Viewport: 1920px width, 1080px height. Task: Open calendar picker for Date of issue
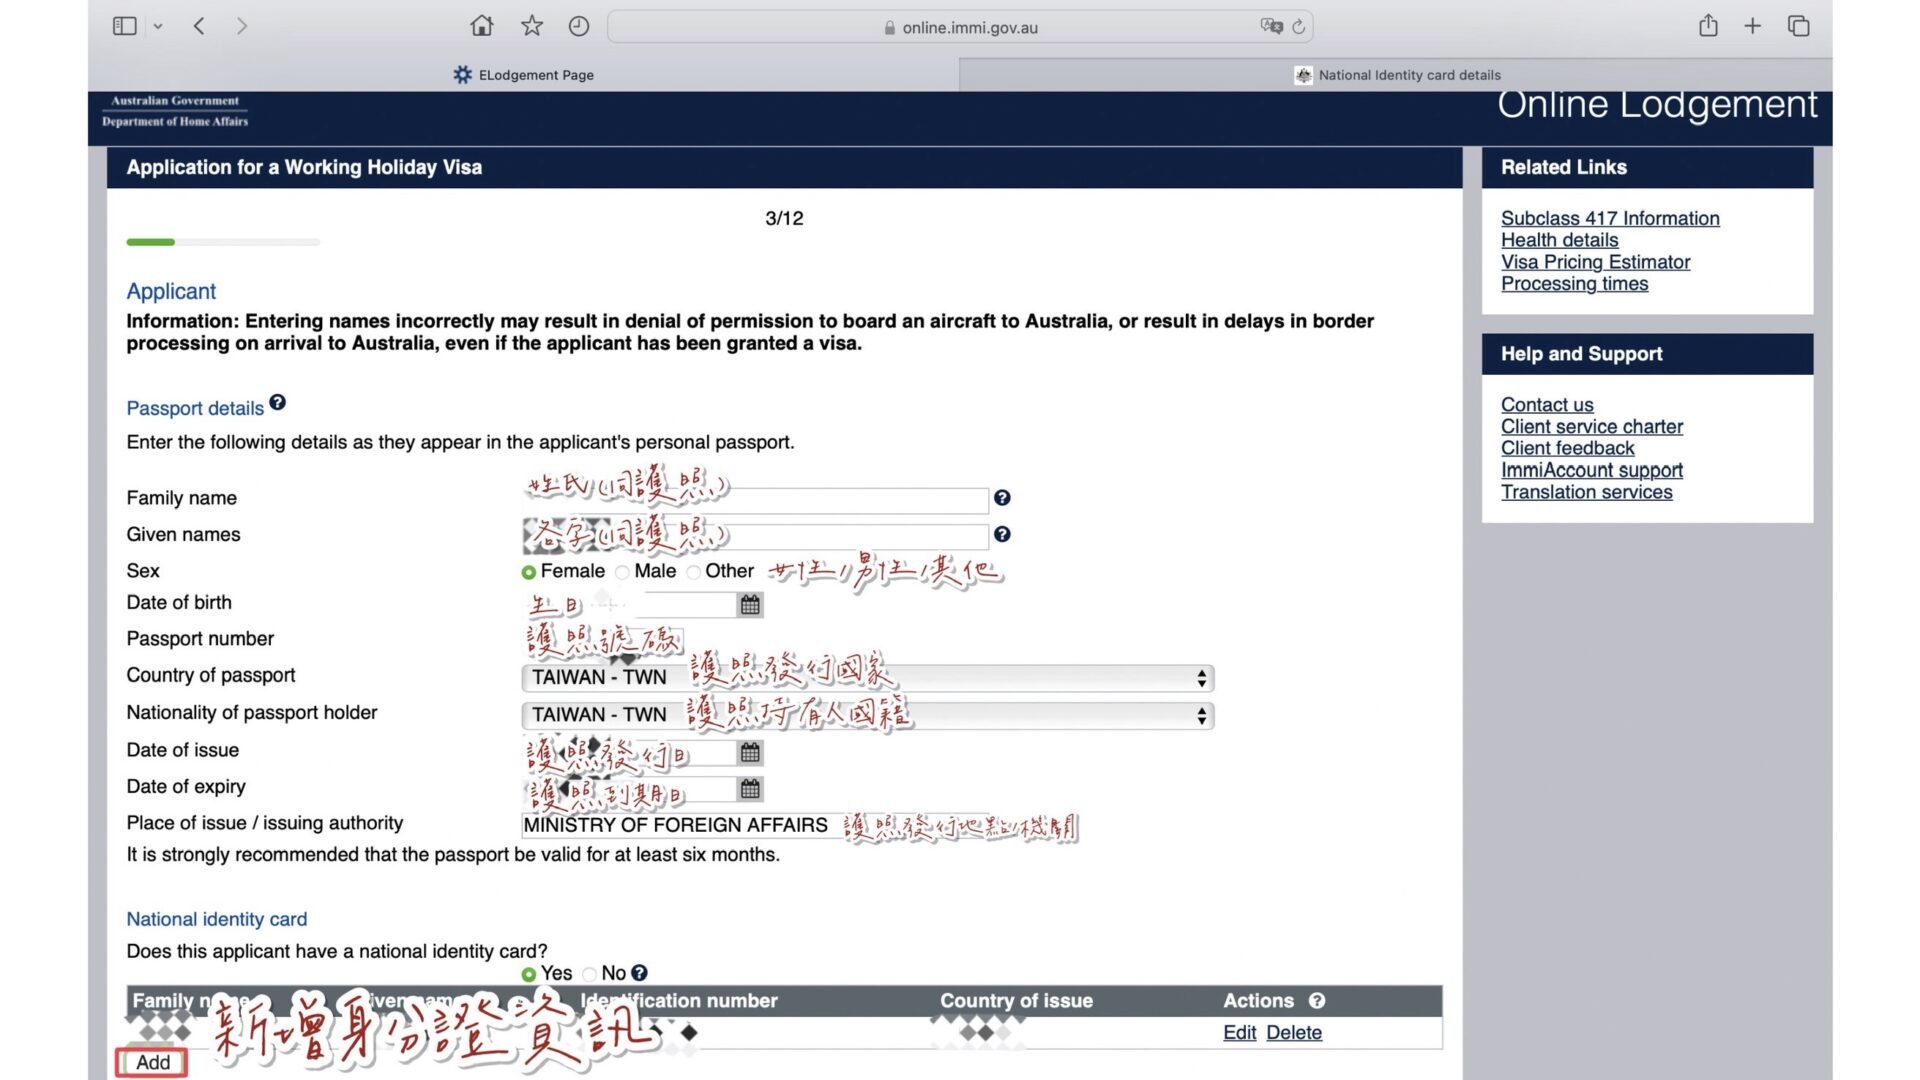point(750,753)
